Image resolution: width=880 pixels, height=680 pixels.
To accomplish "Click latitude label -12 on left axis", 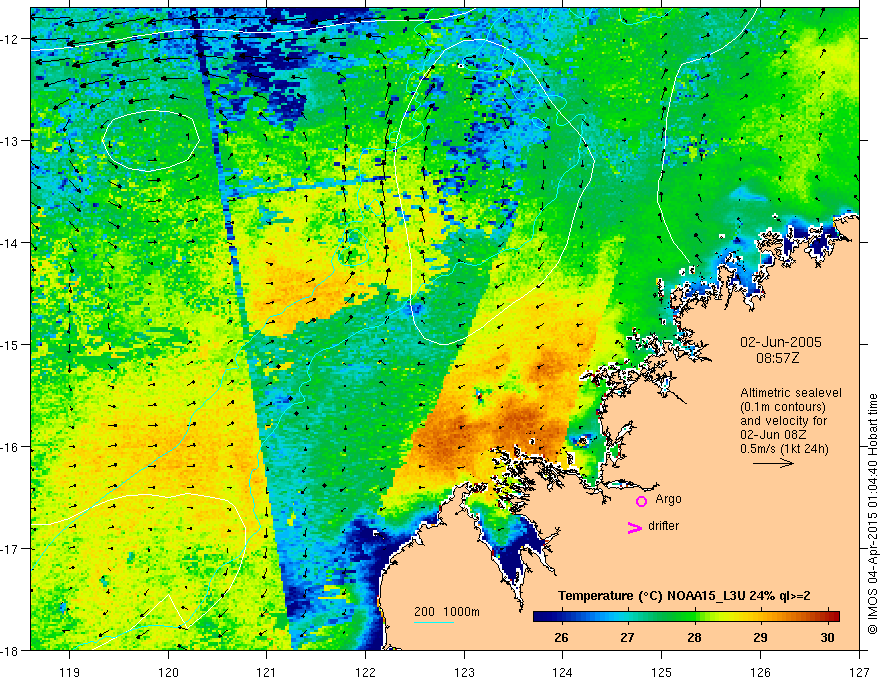I will [11, 39].
